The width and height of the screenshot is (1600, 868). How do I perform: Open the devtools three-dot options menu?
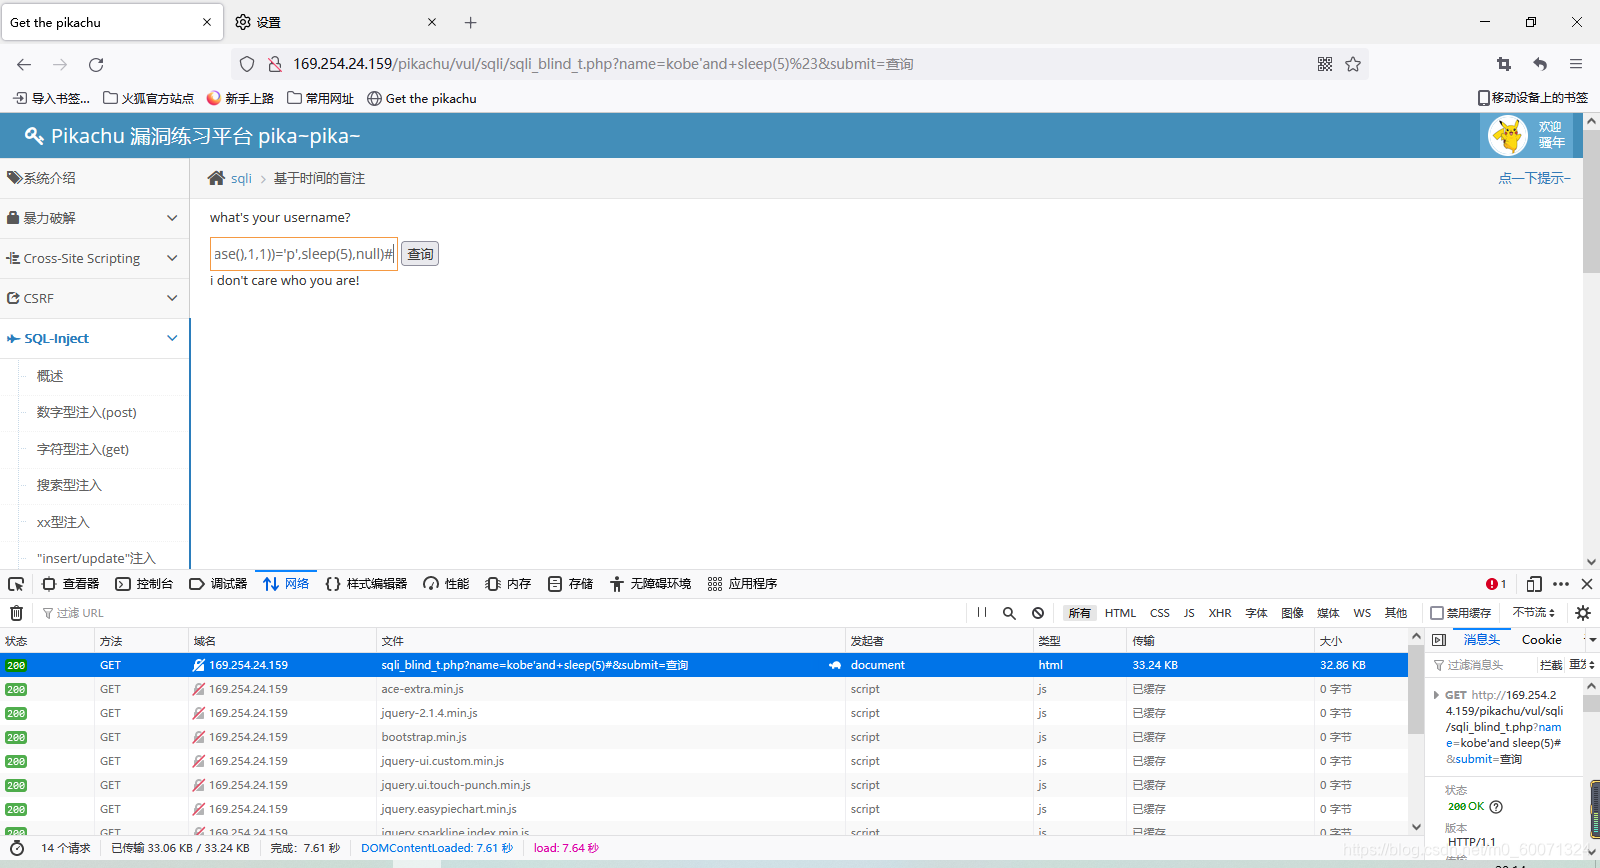tap(1561, 584)
